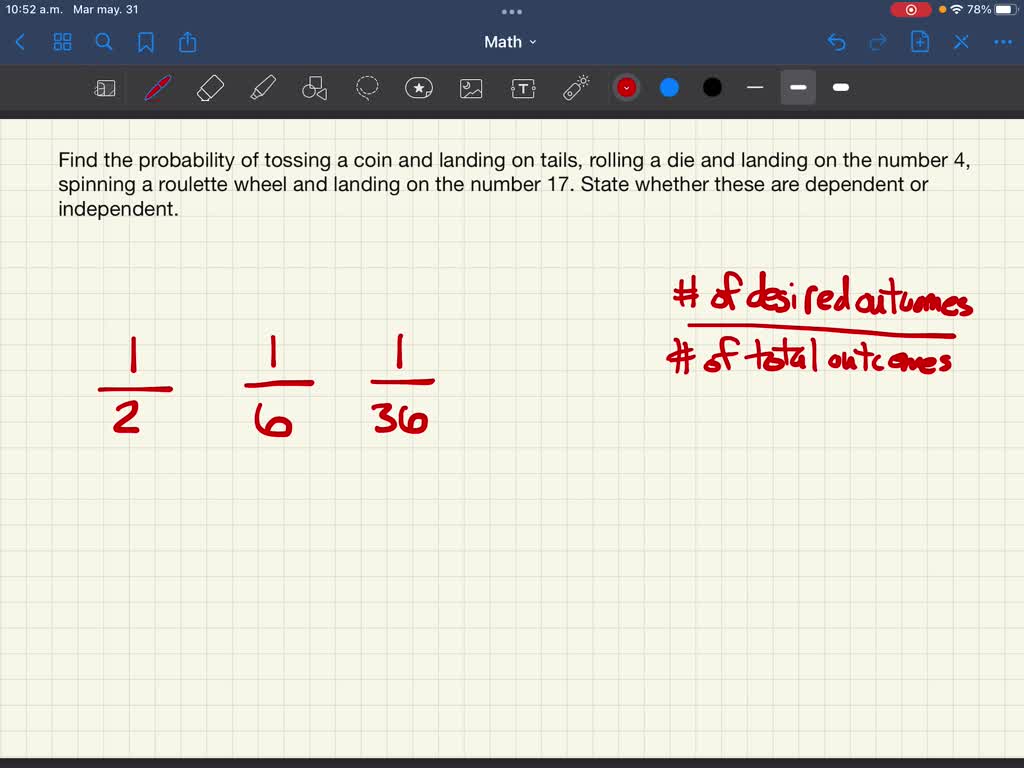Undo the last stroke
Screen dimensions: 1024x768
[837, 42]
